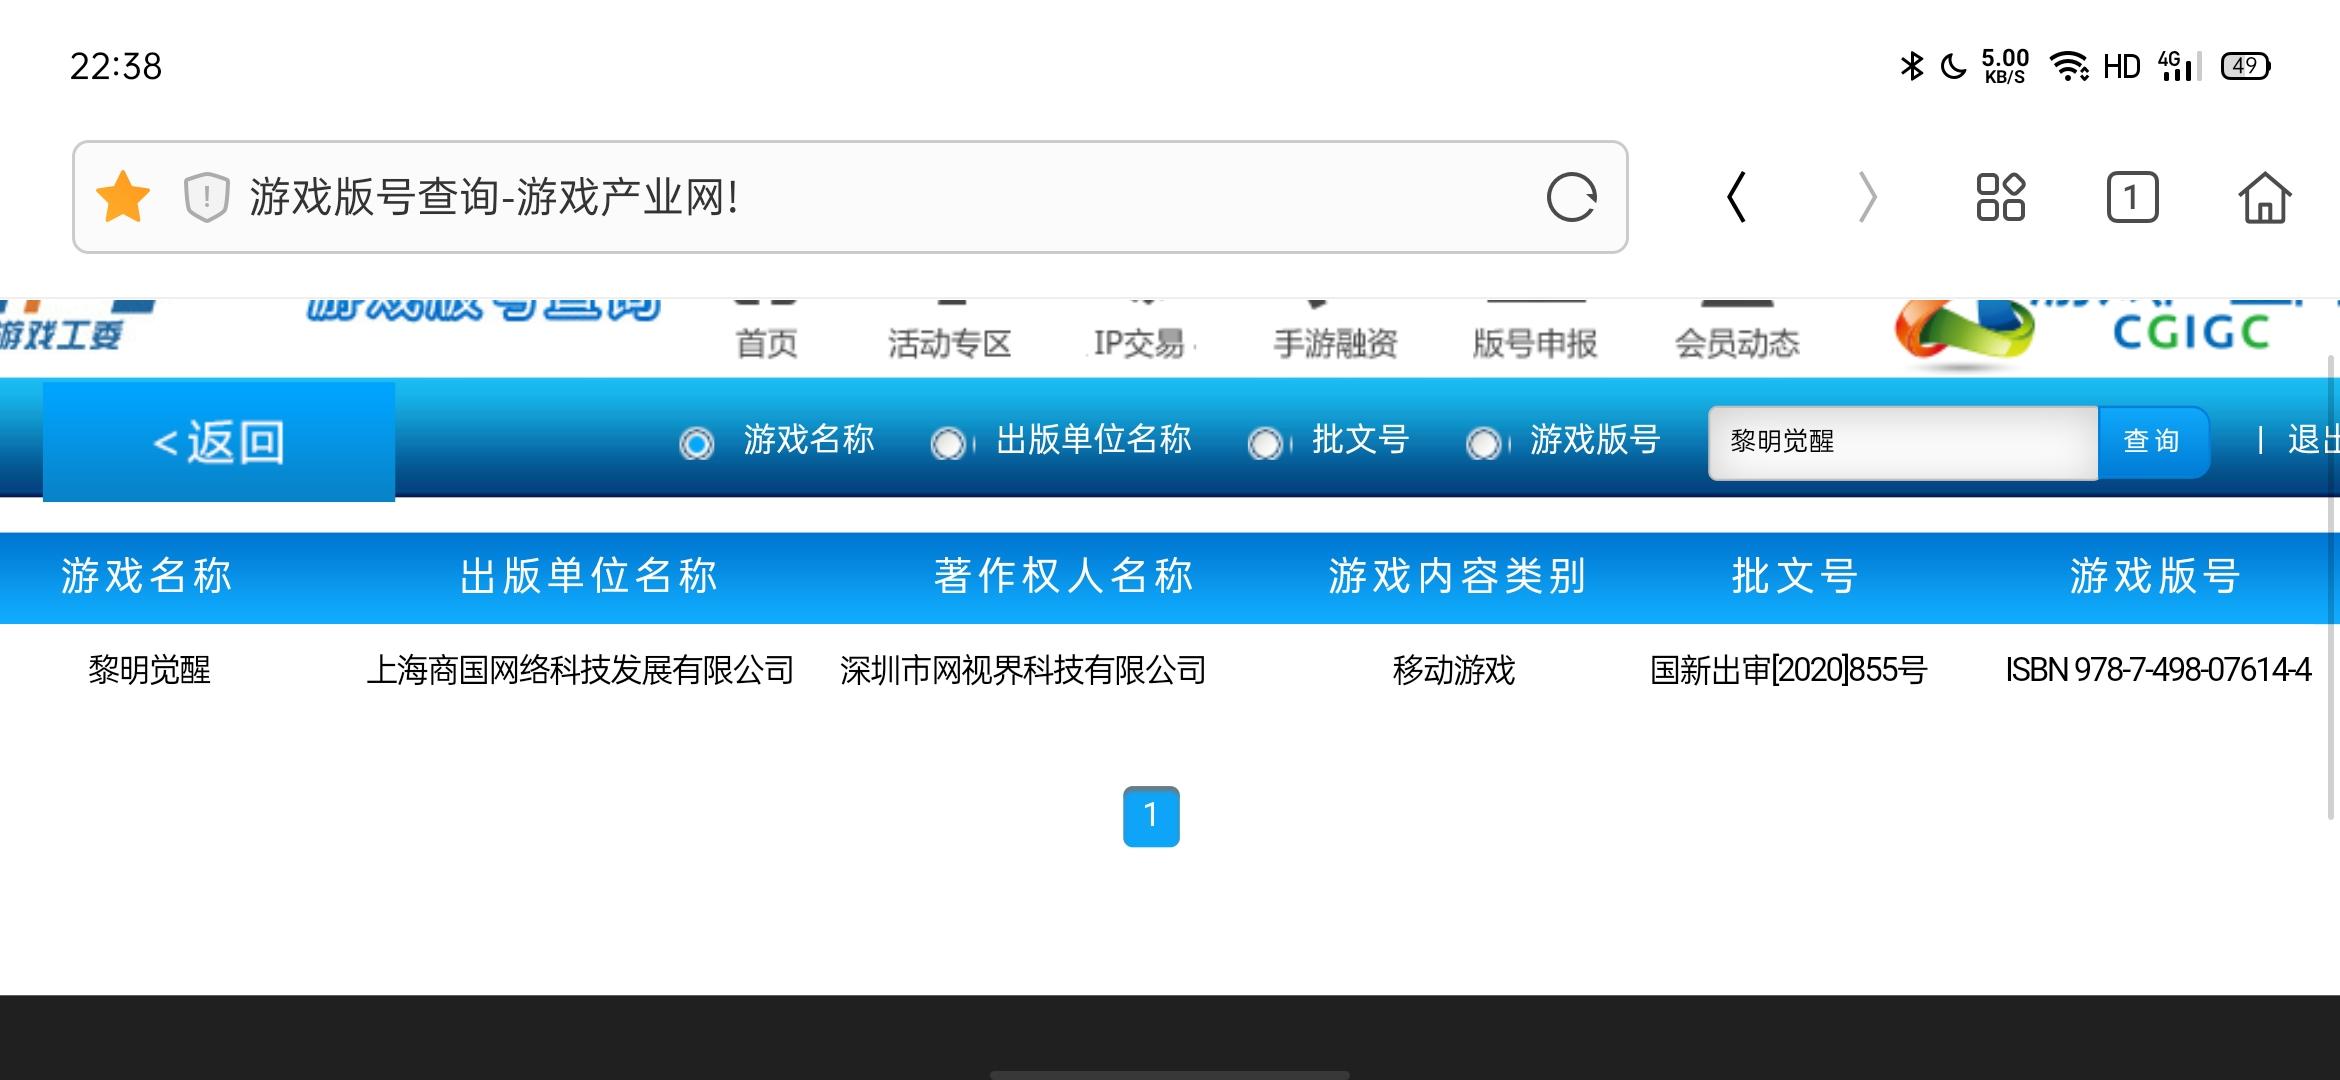Click the 游戏内容类别 column header
2340x1080 pixels.
[1457, 576]
